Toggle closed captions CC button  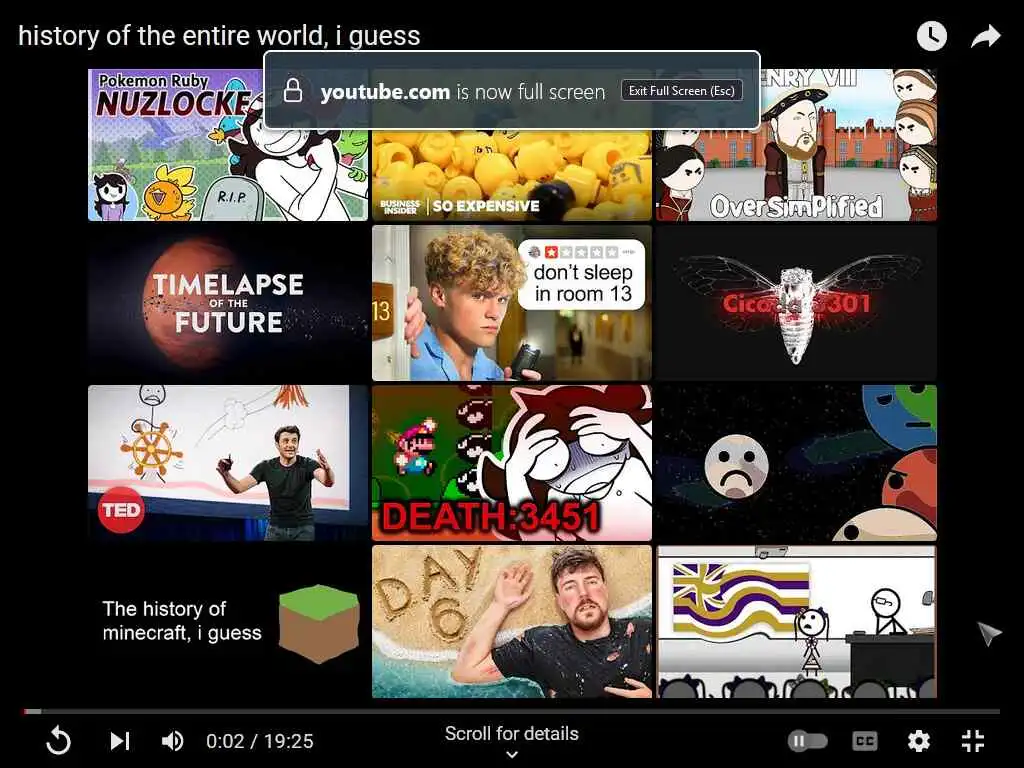click(x=865, y=741)
